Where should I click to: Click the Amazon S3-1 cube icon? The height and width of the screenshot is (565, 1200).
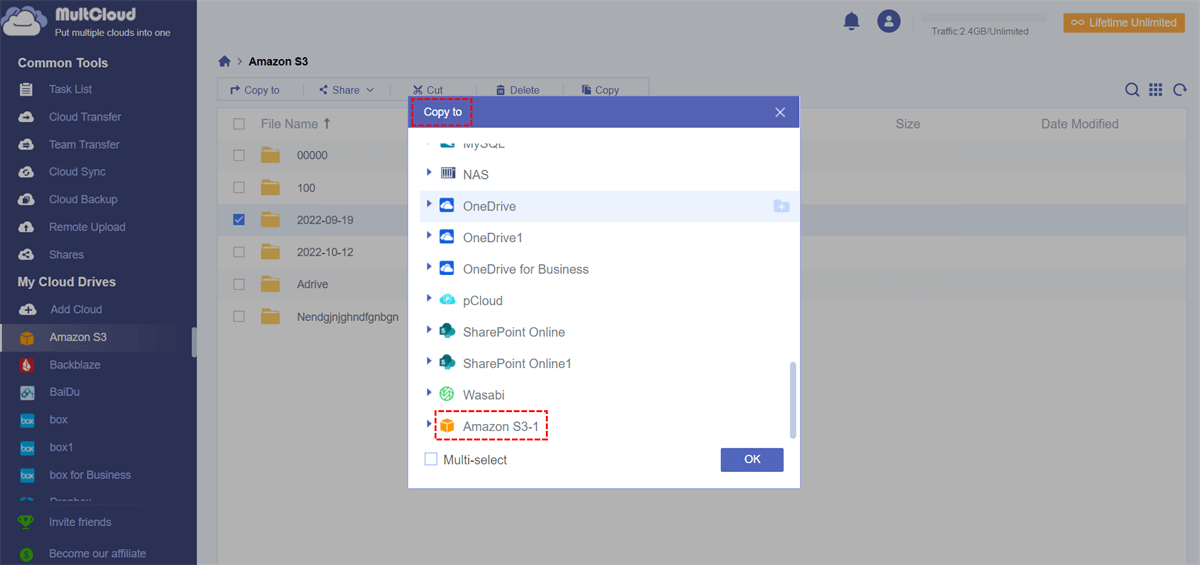tap(447, 426)
